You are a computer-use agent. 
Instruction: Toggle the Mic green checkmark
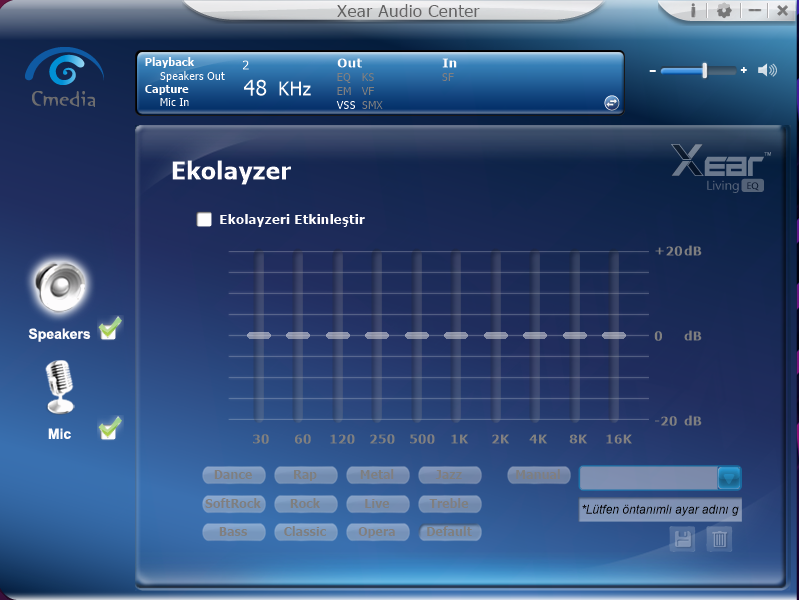coord(110,428)
